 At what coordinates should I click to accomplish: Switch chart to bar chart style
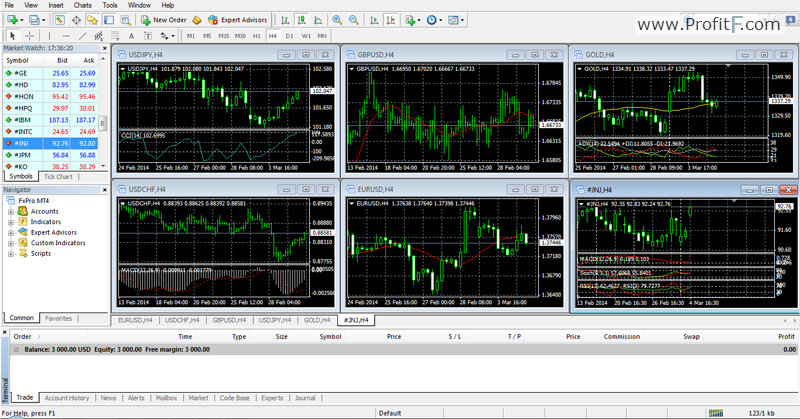(x=285, y=20)
